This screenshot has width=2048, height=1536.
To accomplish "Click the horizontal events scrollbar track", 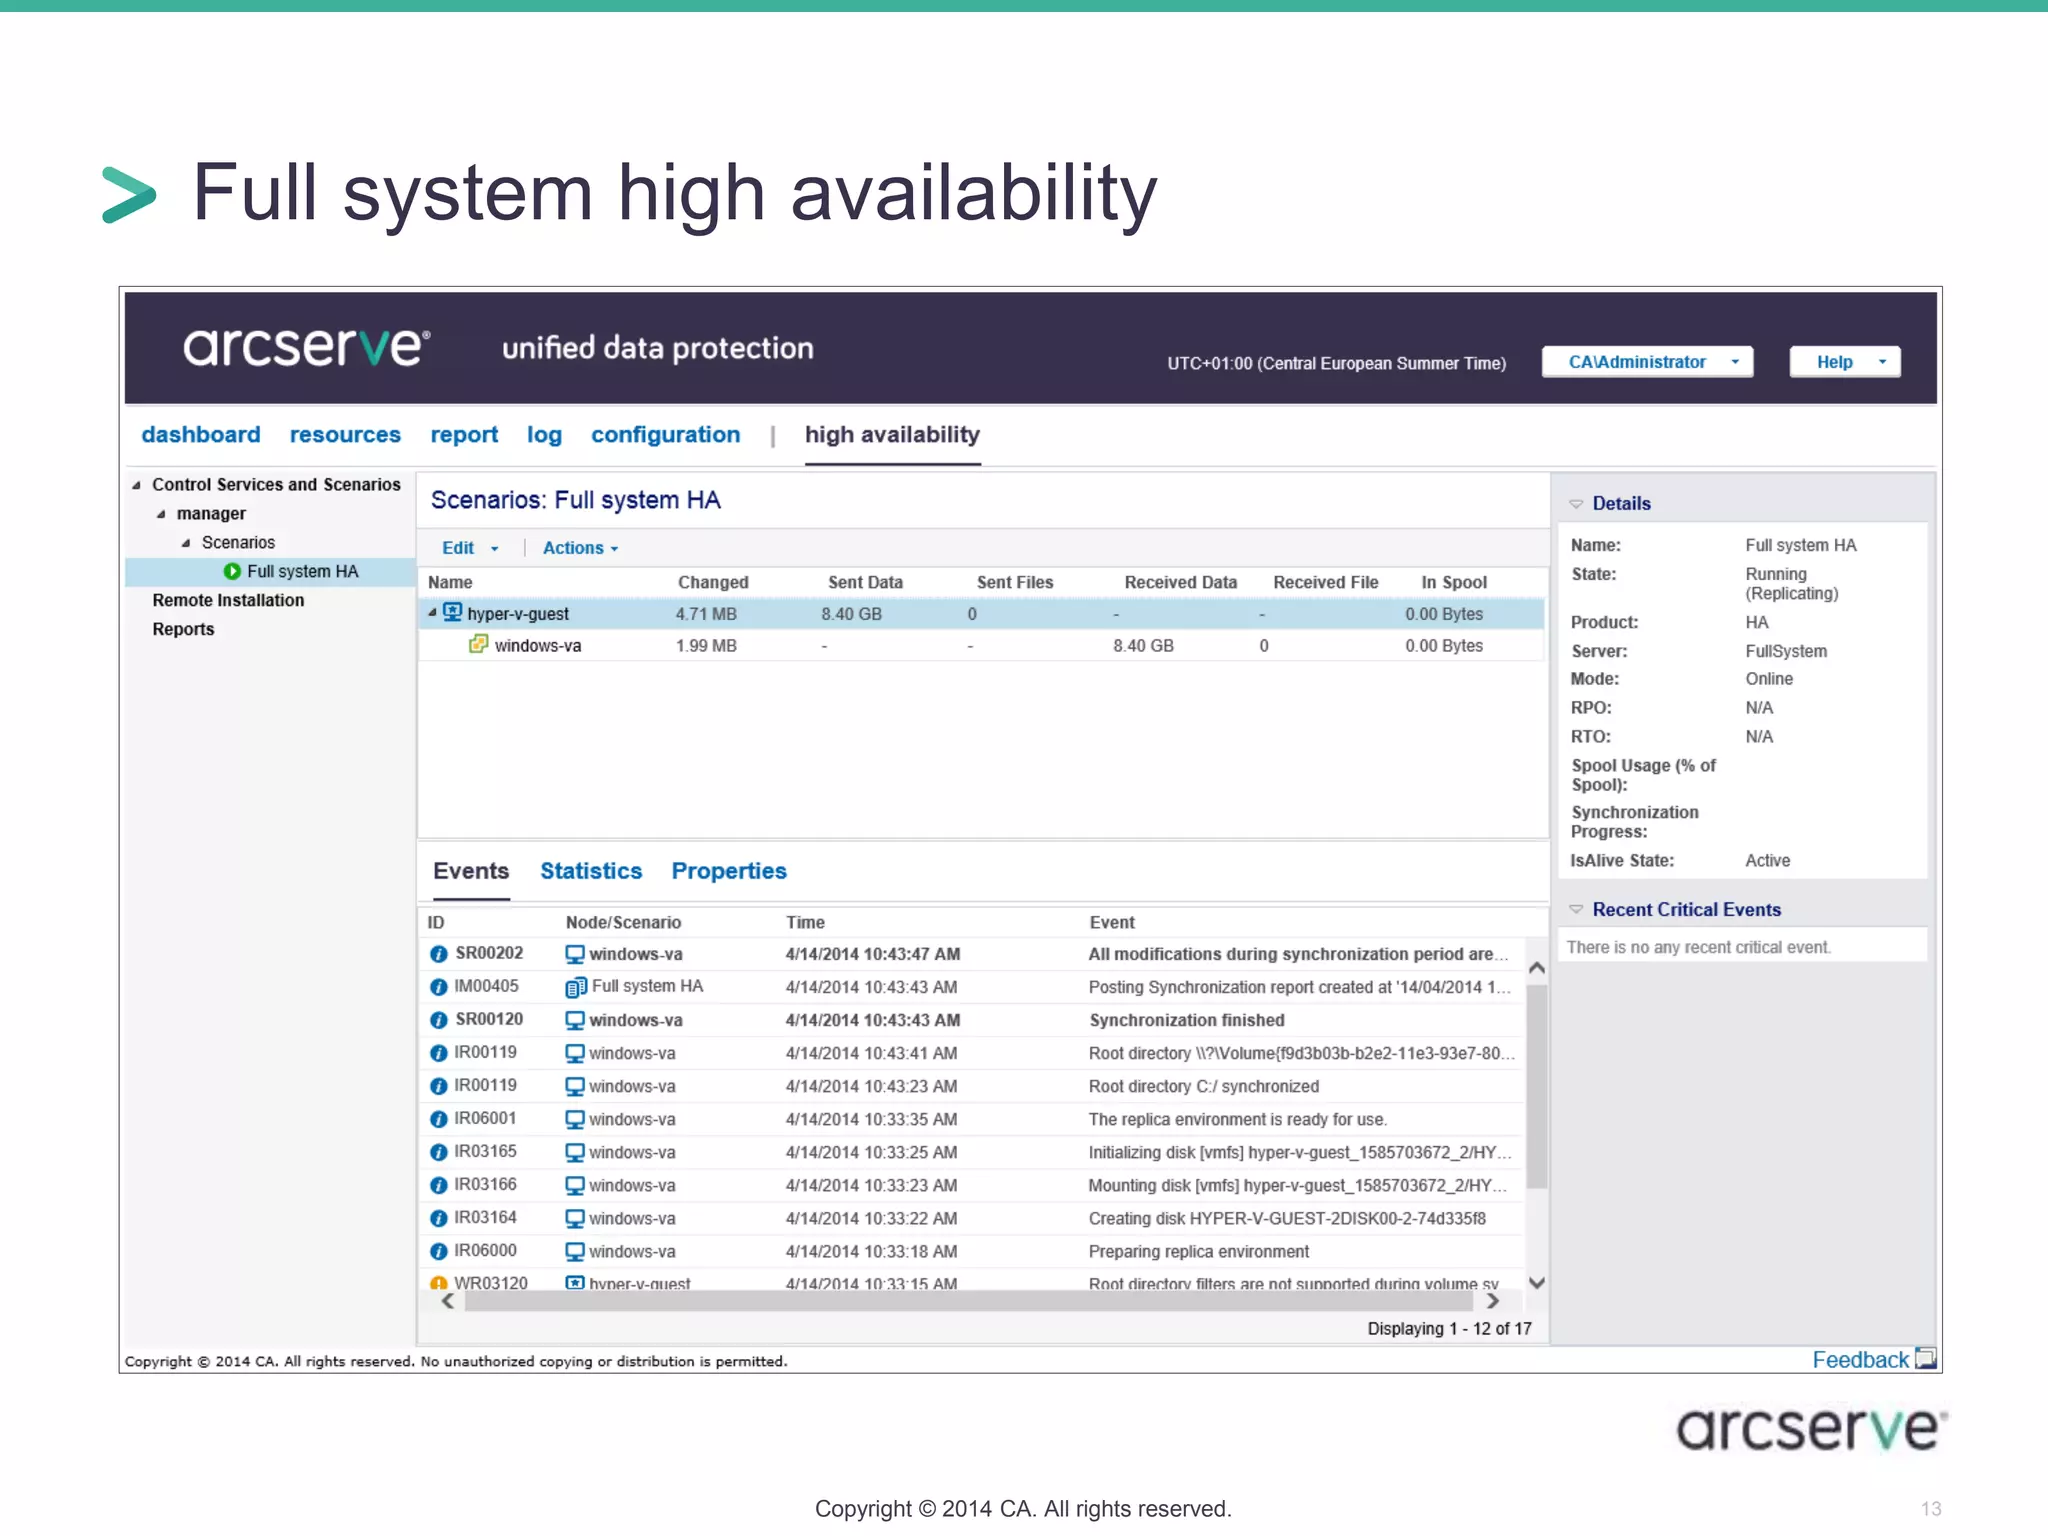I will (969, 1301).
